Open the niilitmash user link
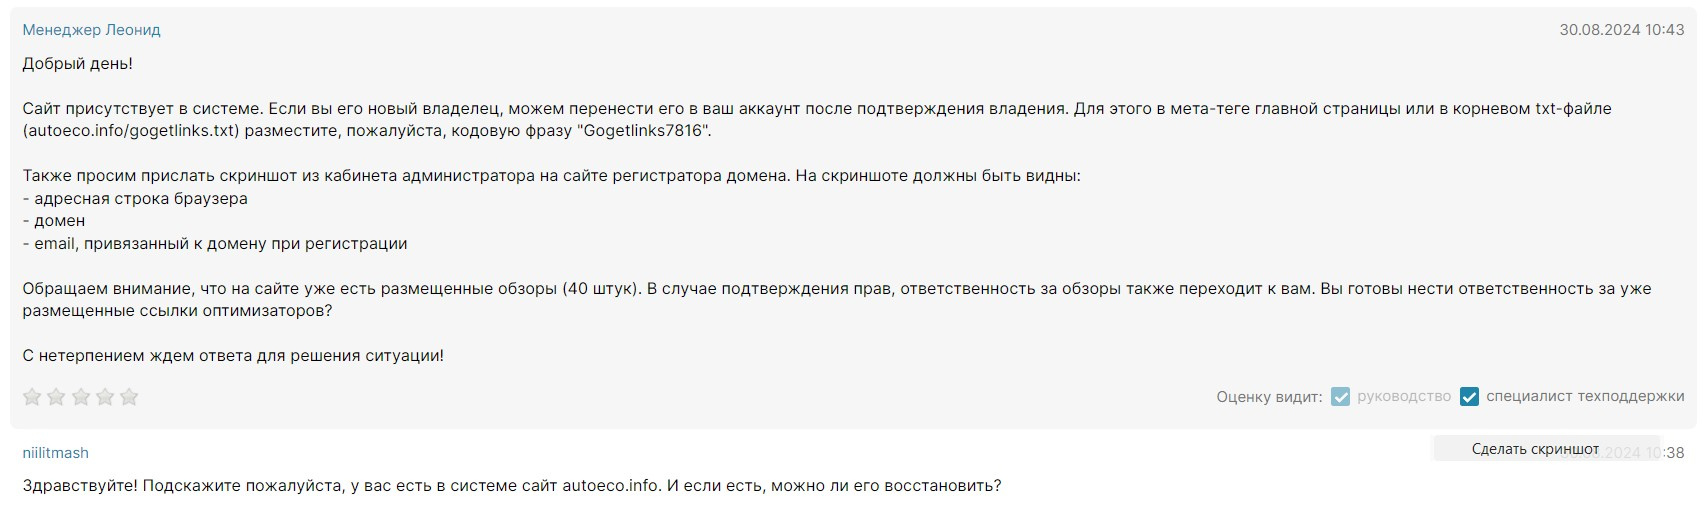1708x509 pixels. coord(55,453)
